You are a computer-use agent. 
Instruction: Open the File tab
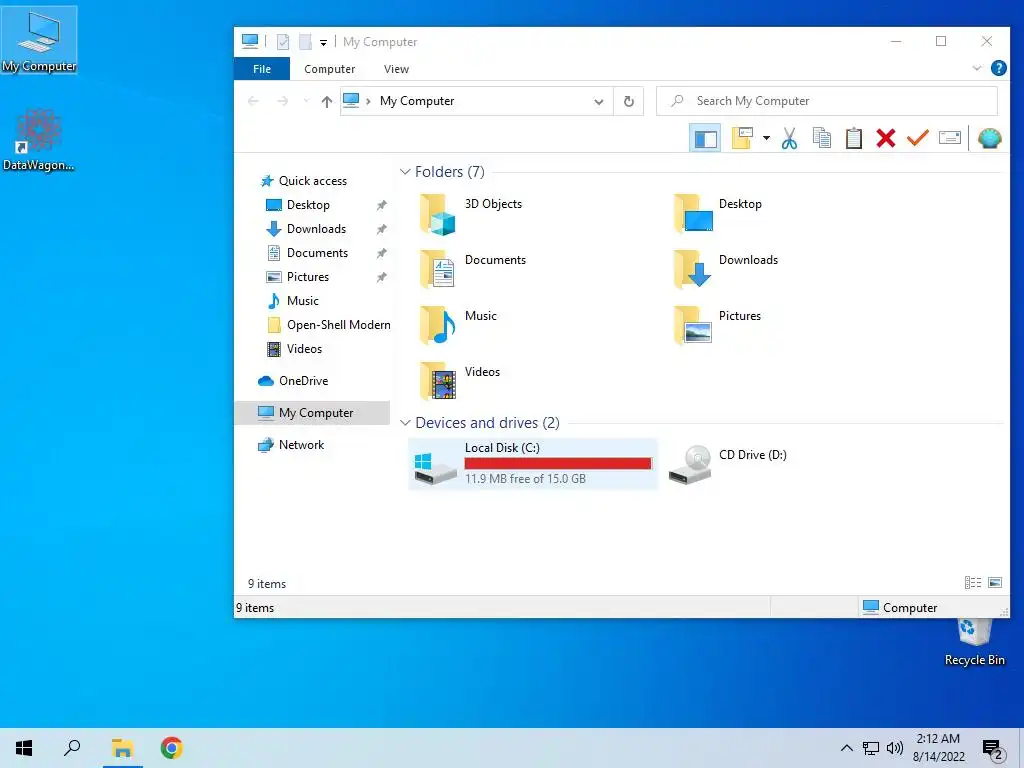262,69
